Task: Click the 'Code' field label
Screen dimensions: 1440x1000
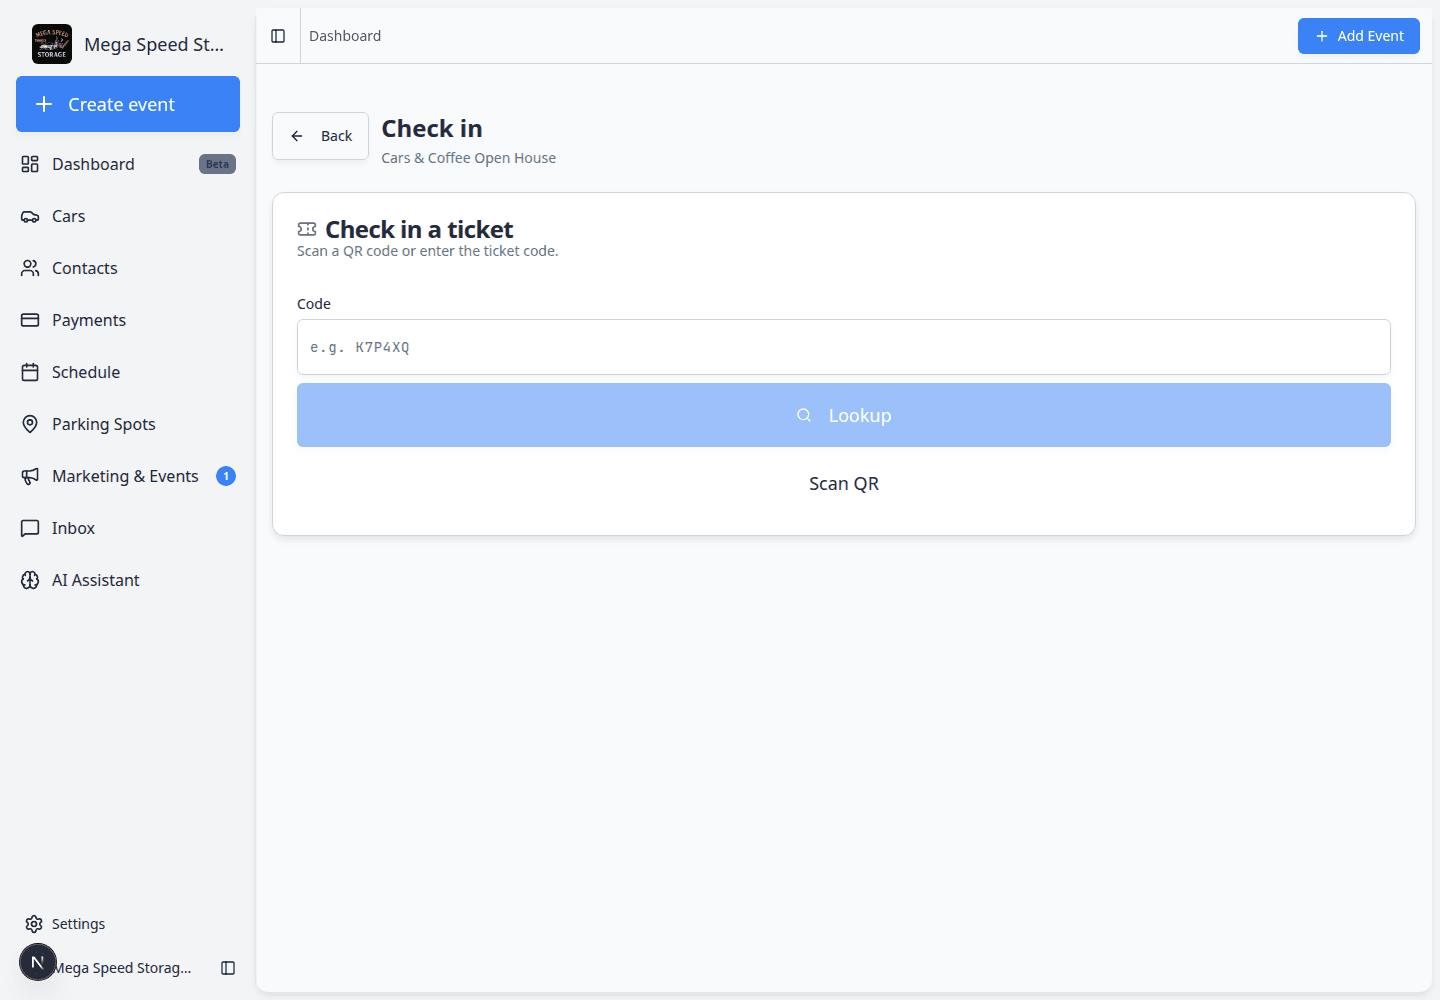Action: click(314, 304)
